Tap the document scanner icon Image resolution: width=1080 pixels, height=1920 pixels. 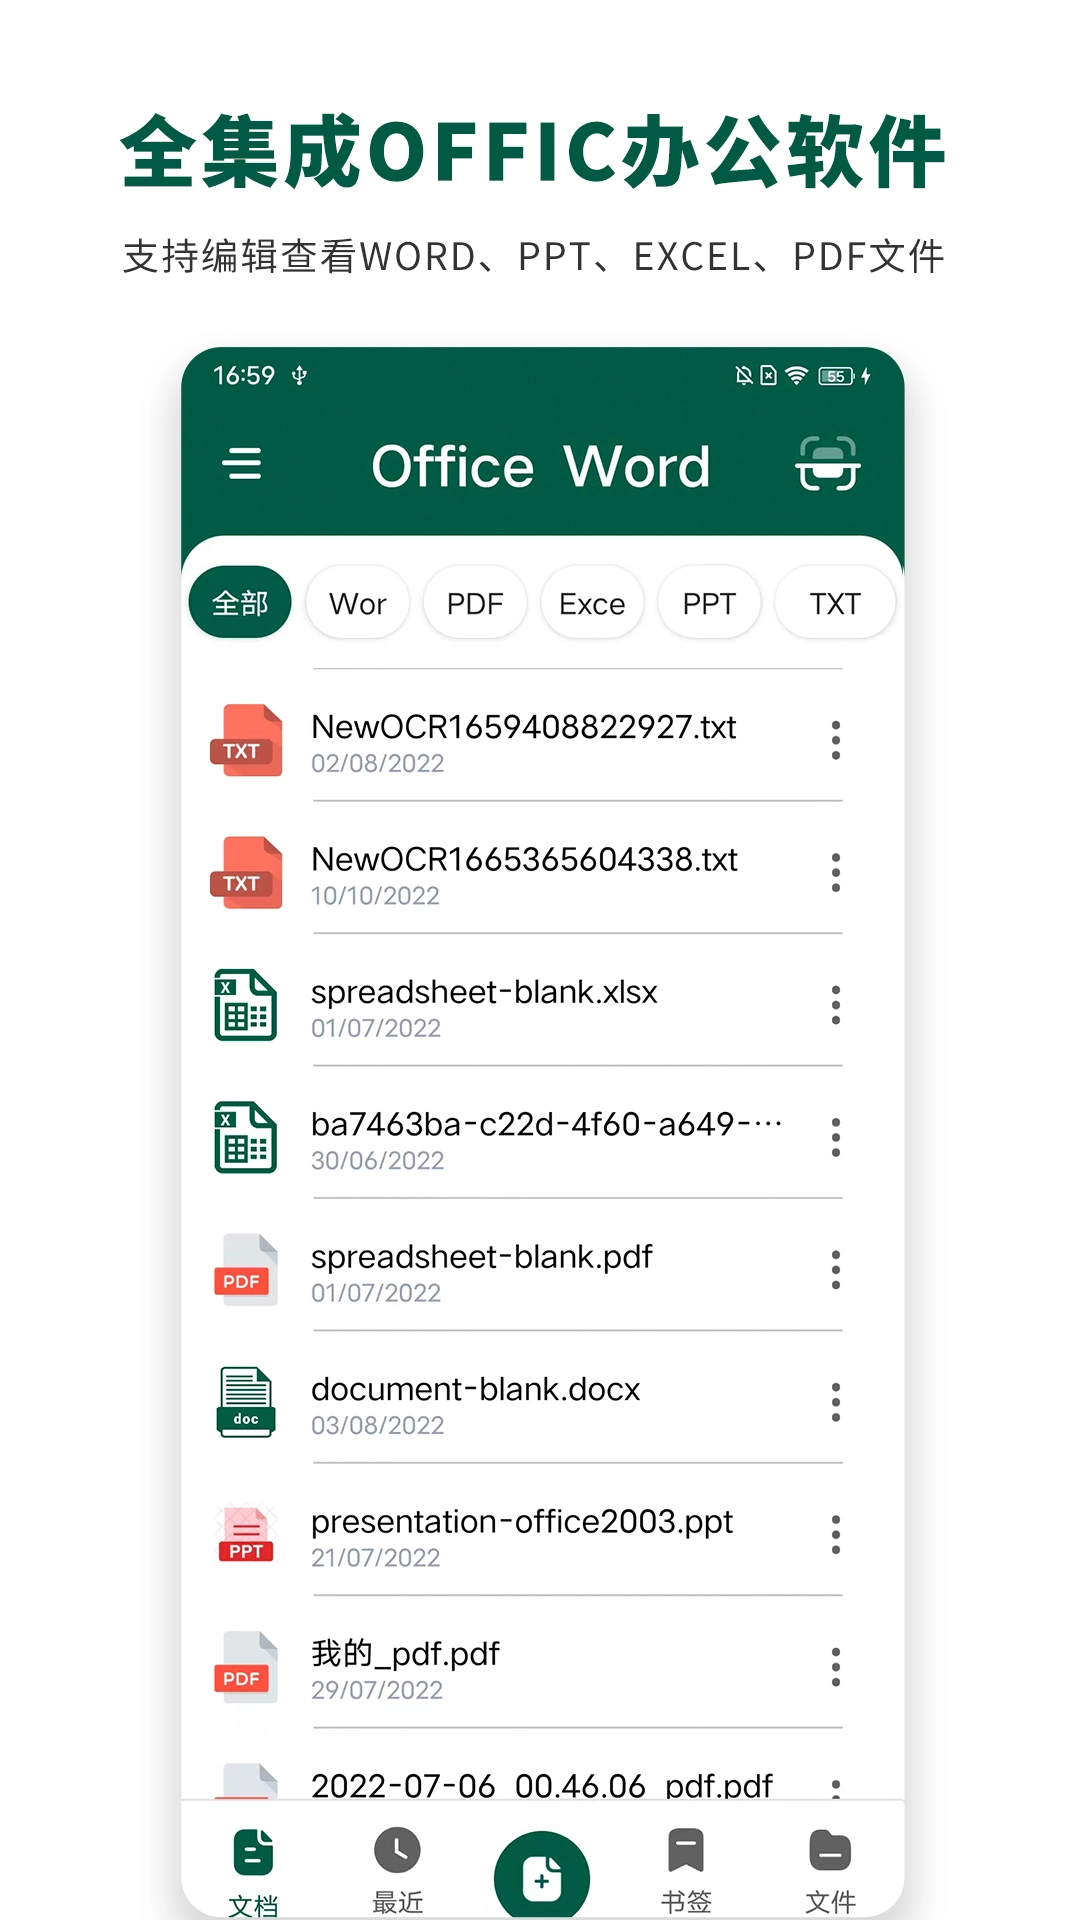click(x=827, y=464)
